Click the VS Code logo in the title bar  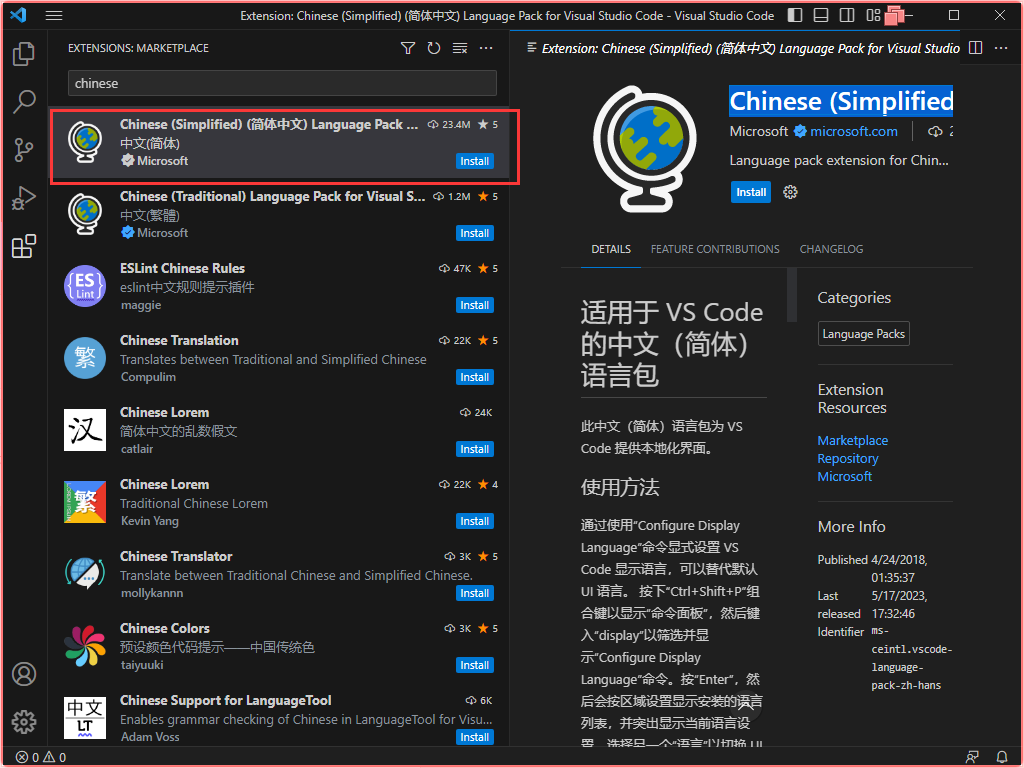coord(18,15)
